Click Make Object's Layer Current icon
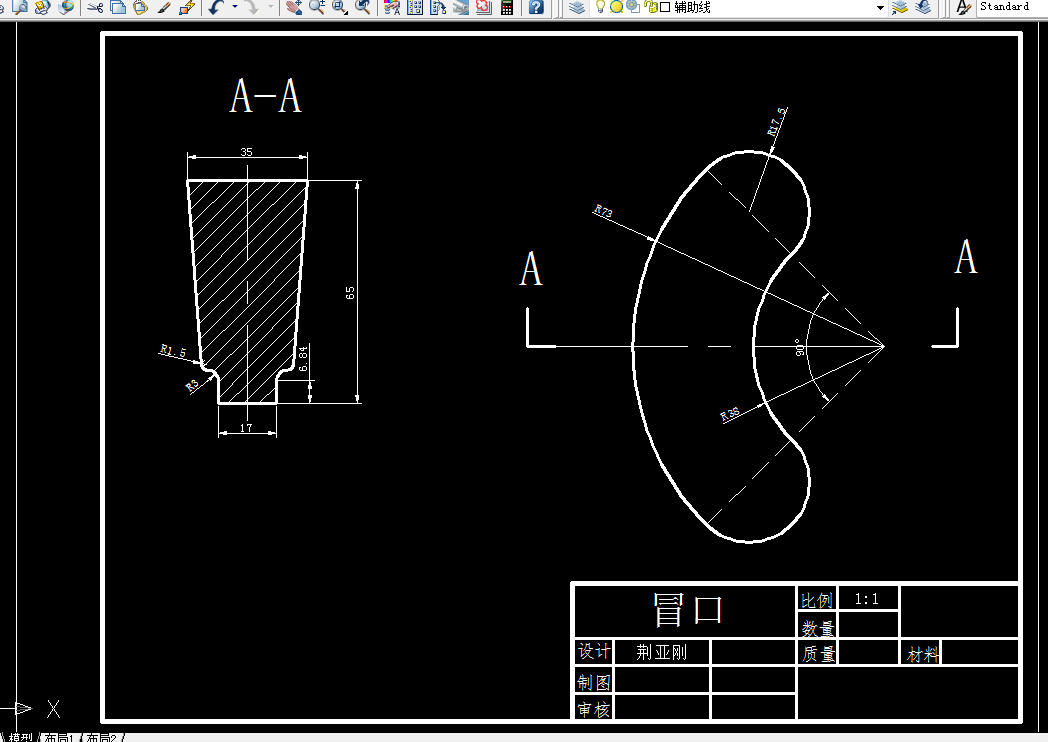Image resolution: width=1048 pixels, height=742 pixels. pyautogui.click(x=900, y=7)
